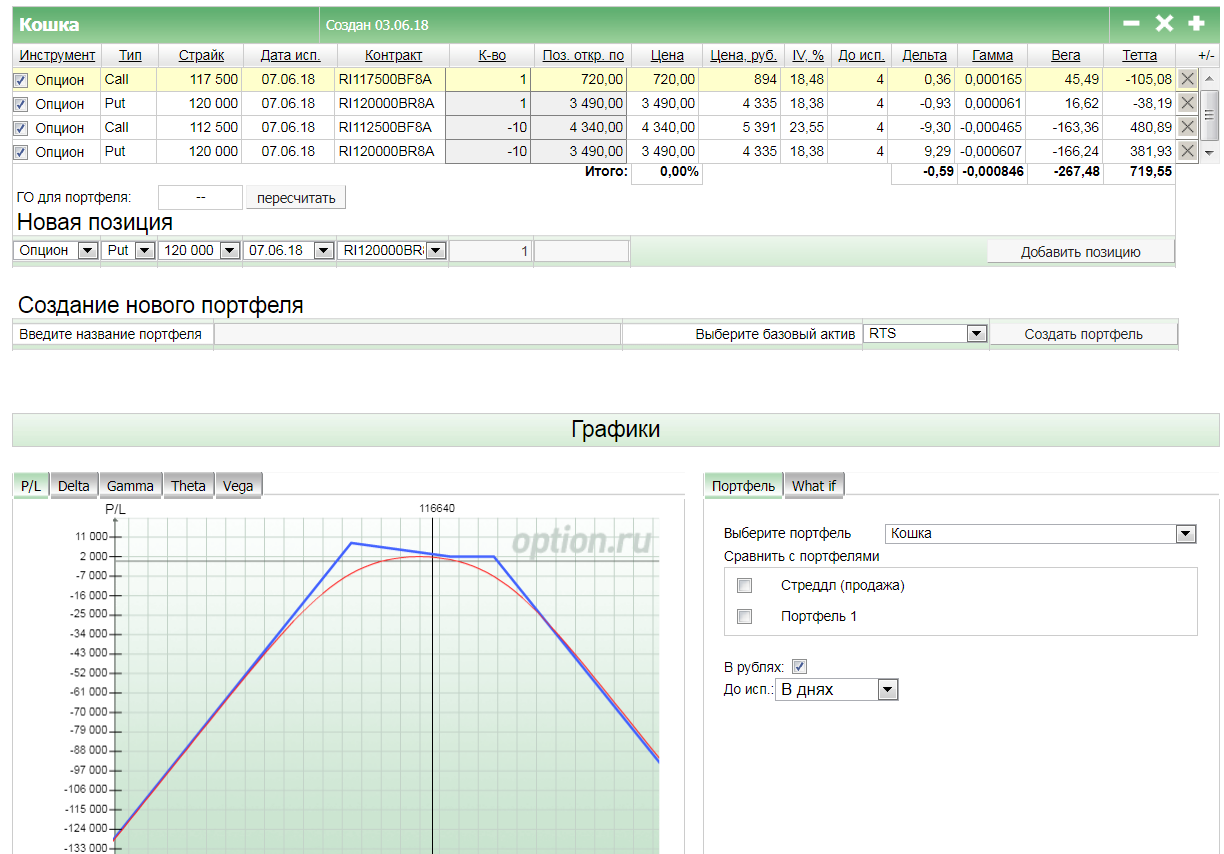This screenshot has width=1224, height=854.
Task: Sort by Дельта column header
Action: click(x=924, y=55)
